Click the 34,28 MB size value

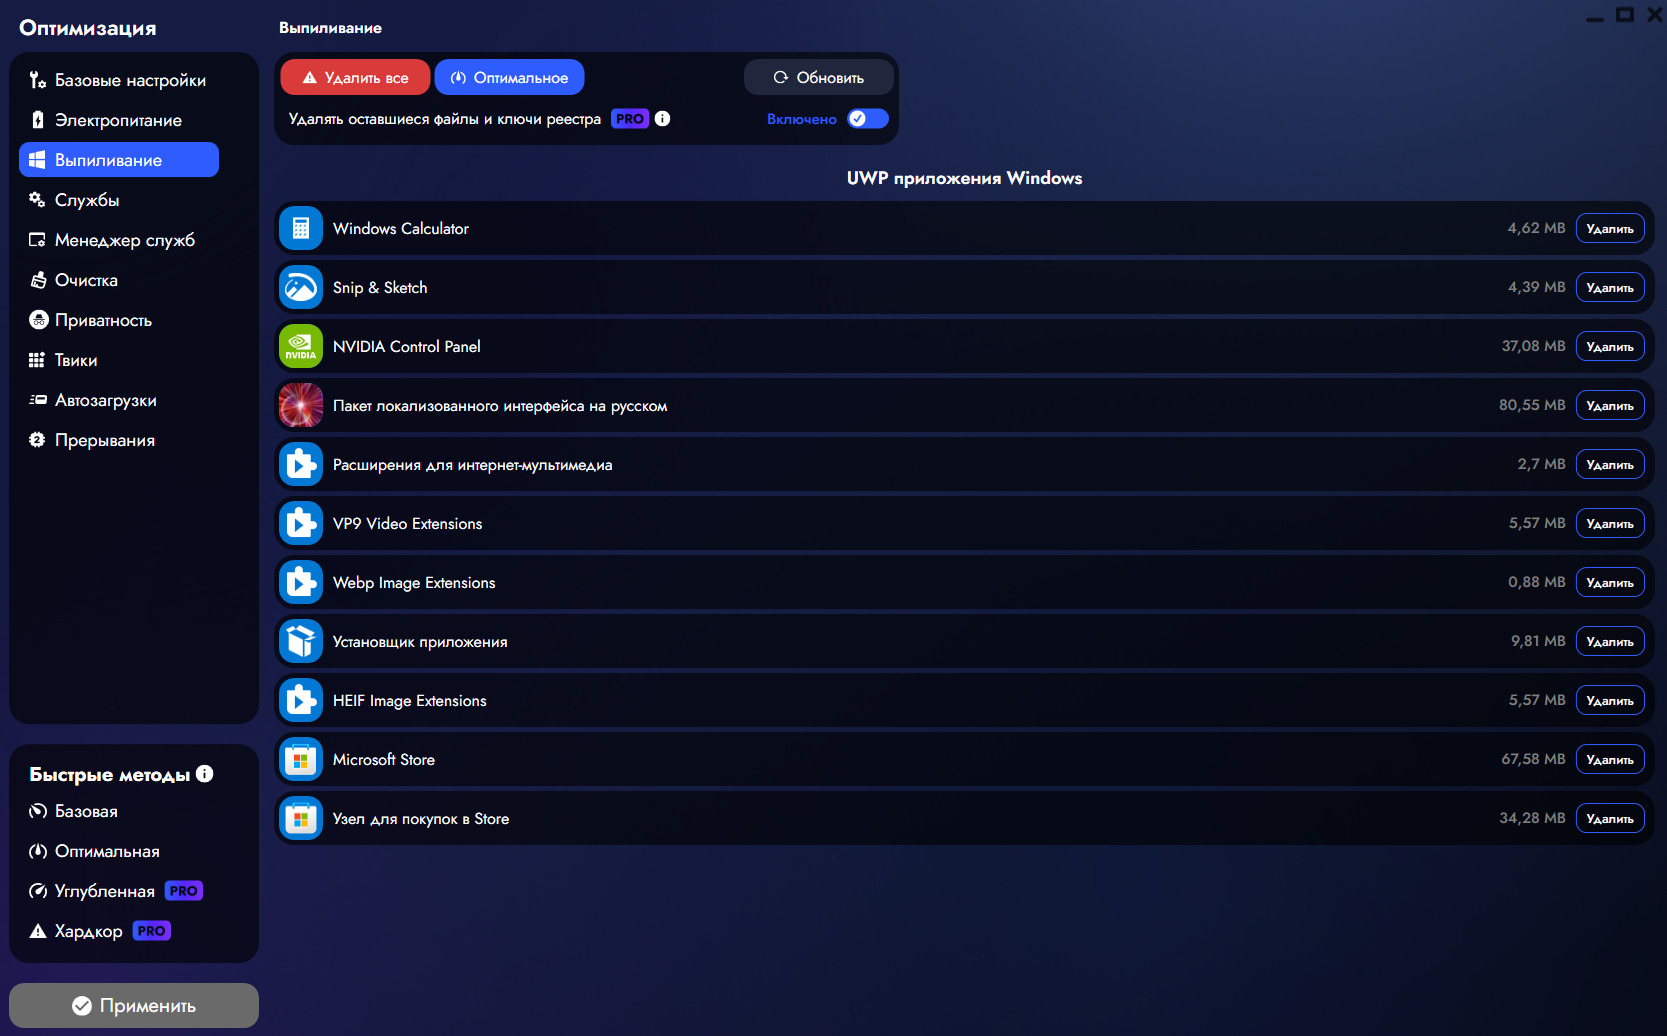coord(1532,818)
